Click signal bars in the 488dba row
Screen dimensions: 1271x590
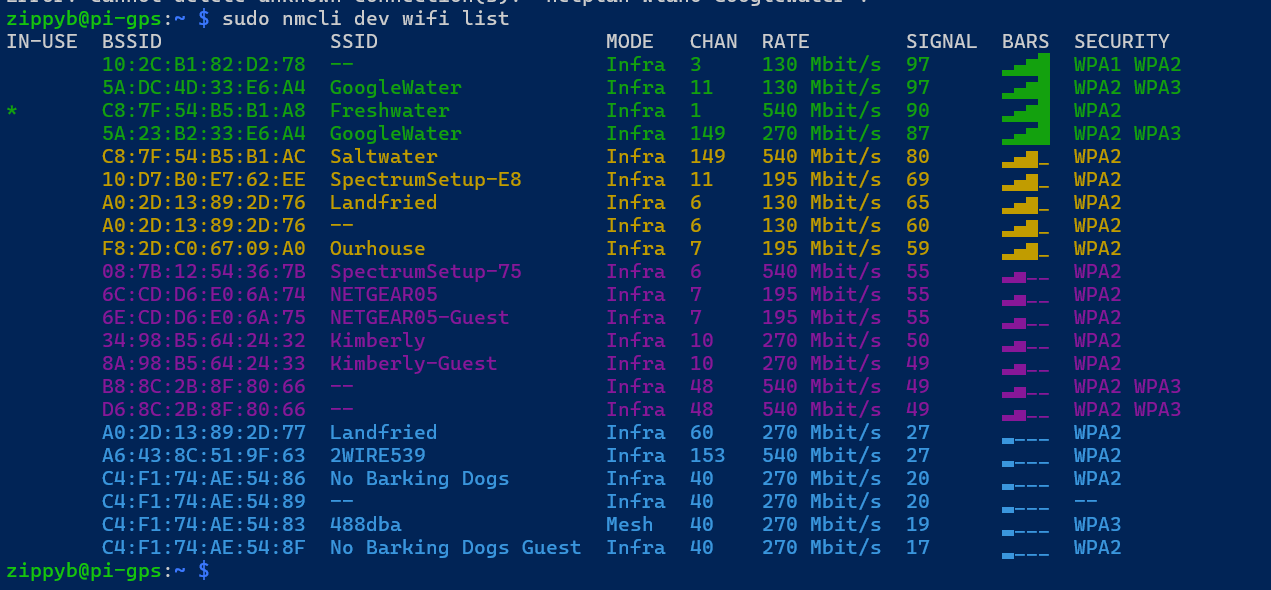(x=1026, y=525)
